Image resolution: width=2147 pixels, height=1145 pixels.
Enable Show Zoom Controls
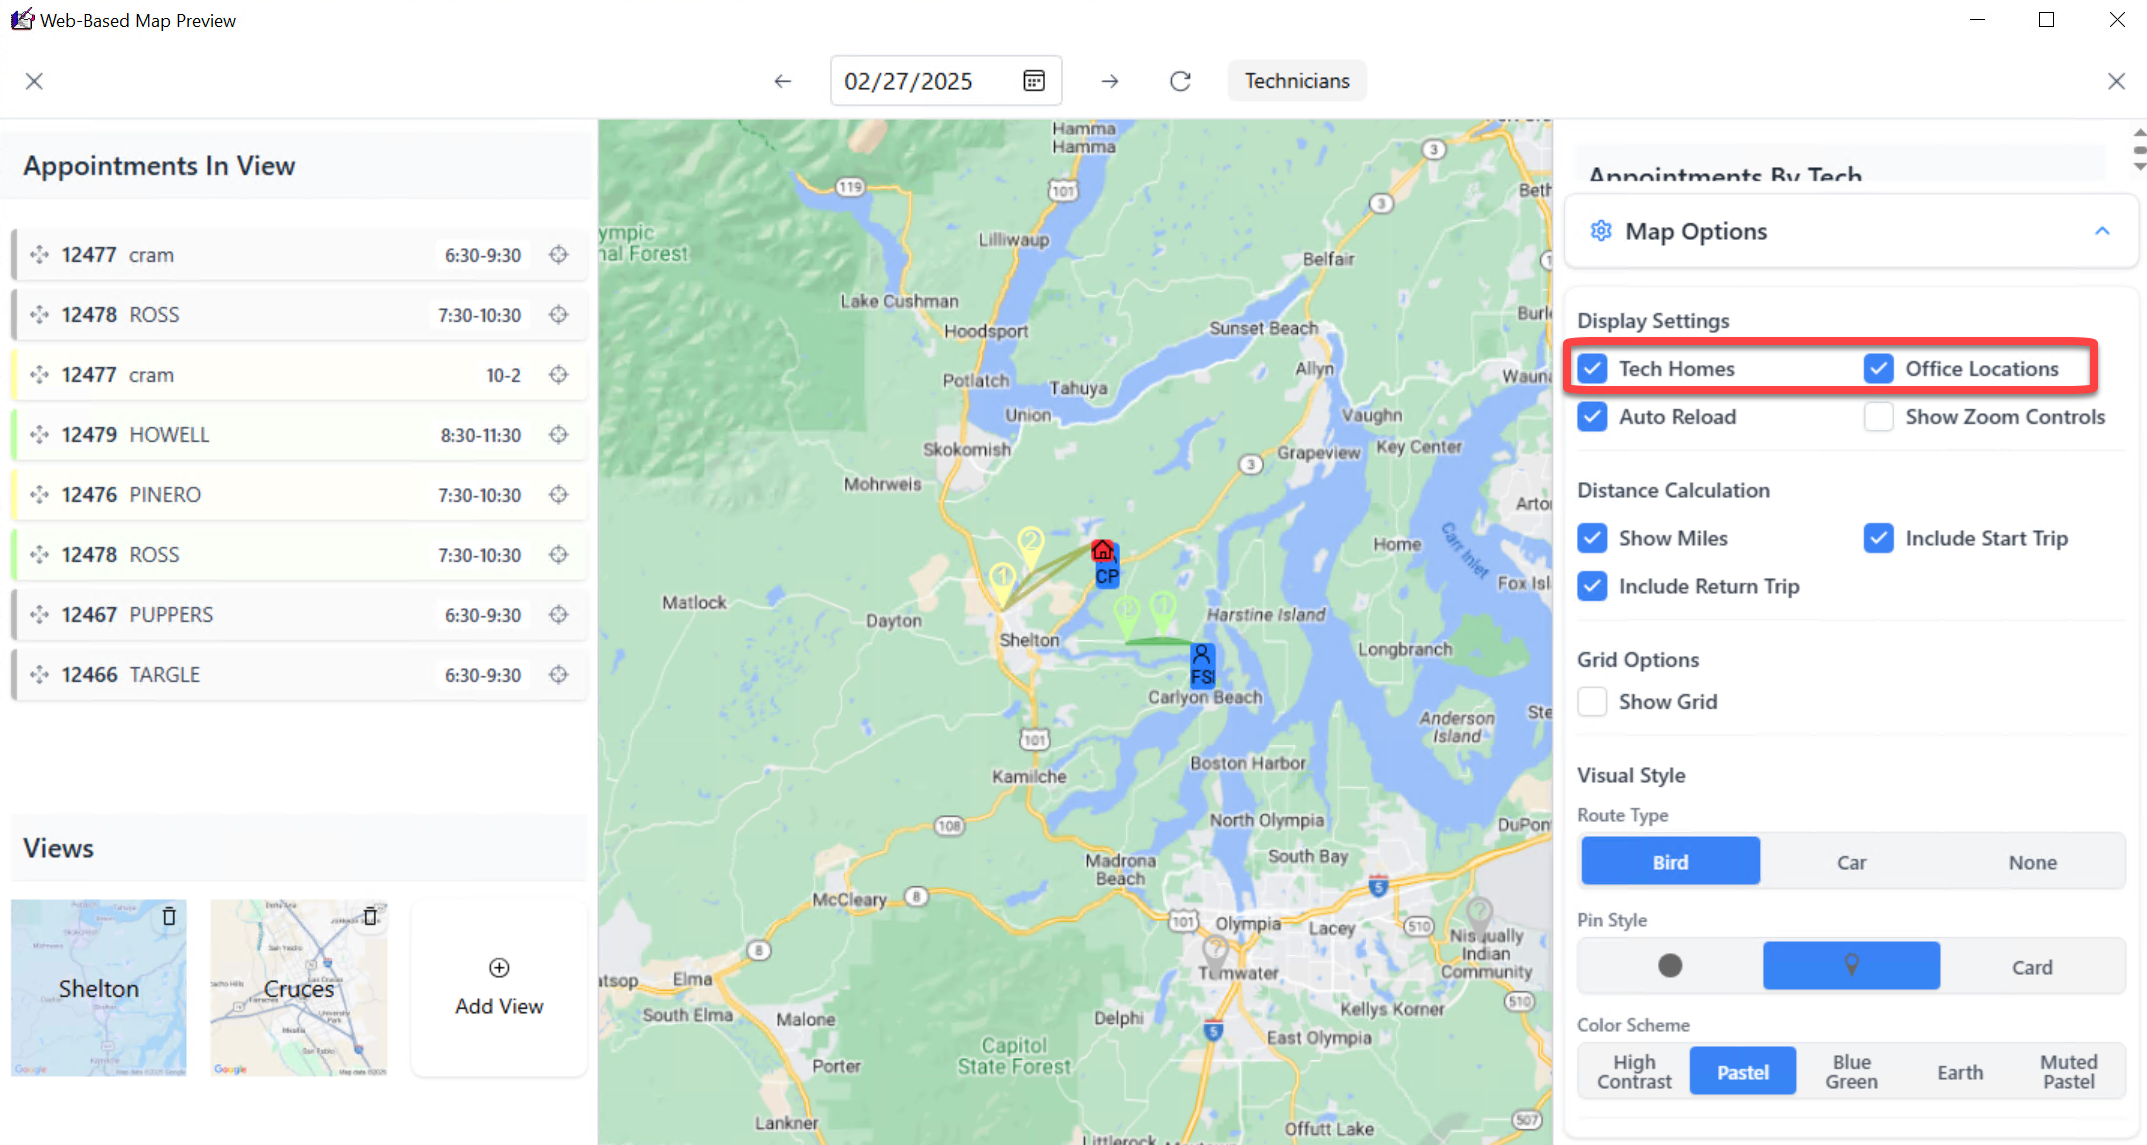coord(1878,417)
